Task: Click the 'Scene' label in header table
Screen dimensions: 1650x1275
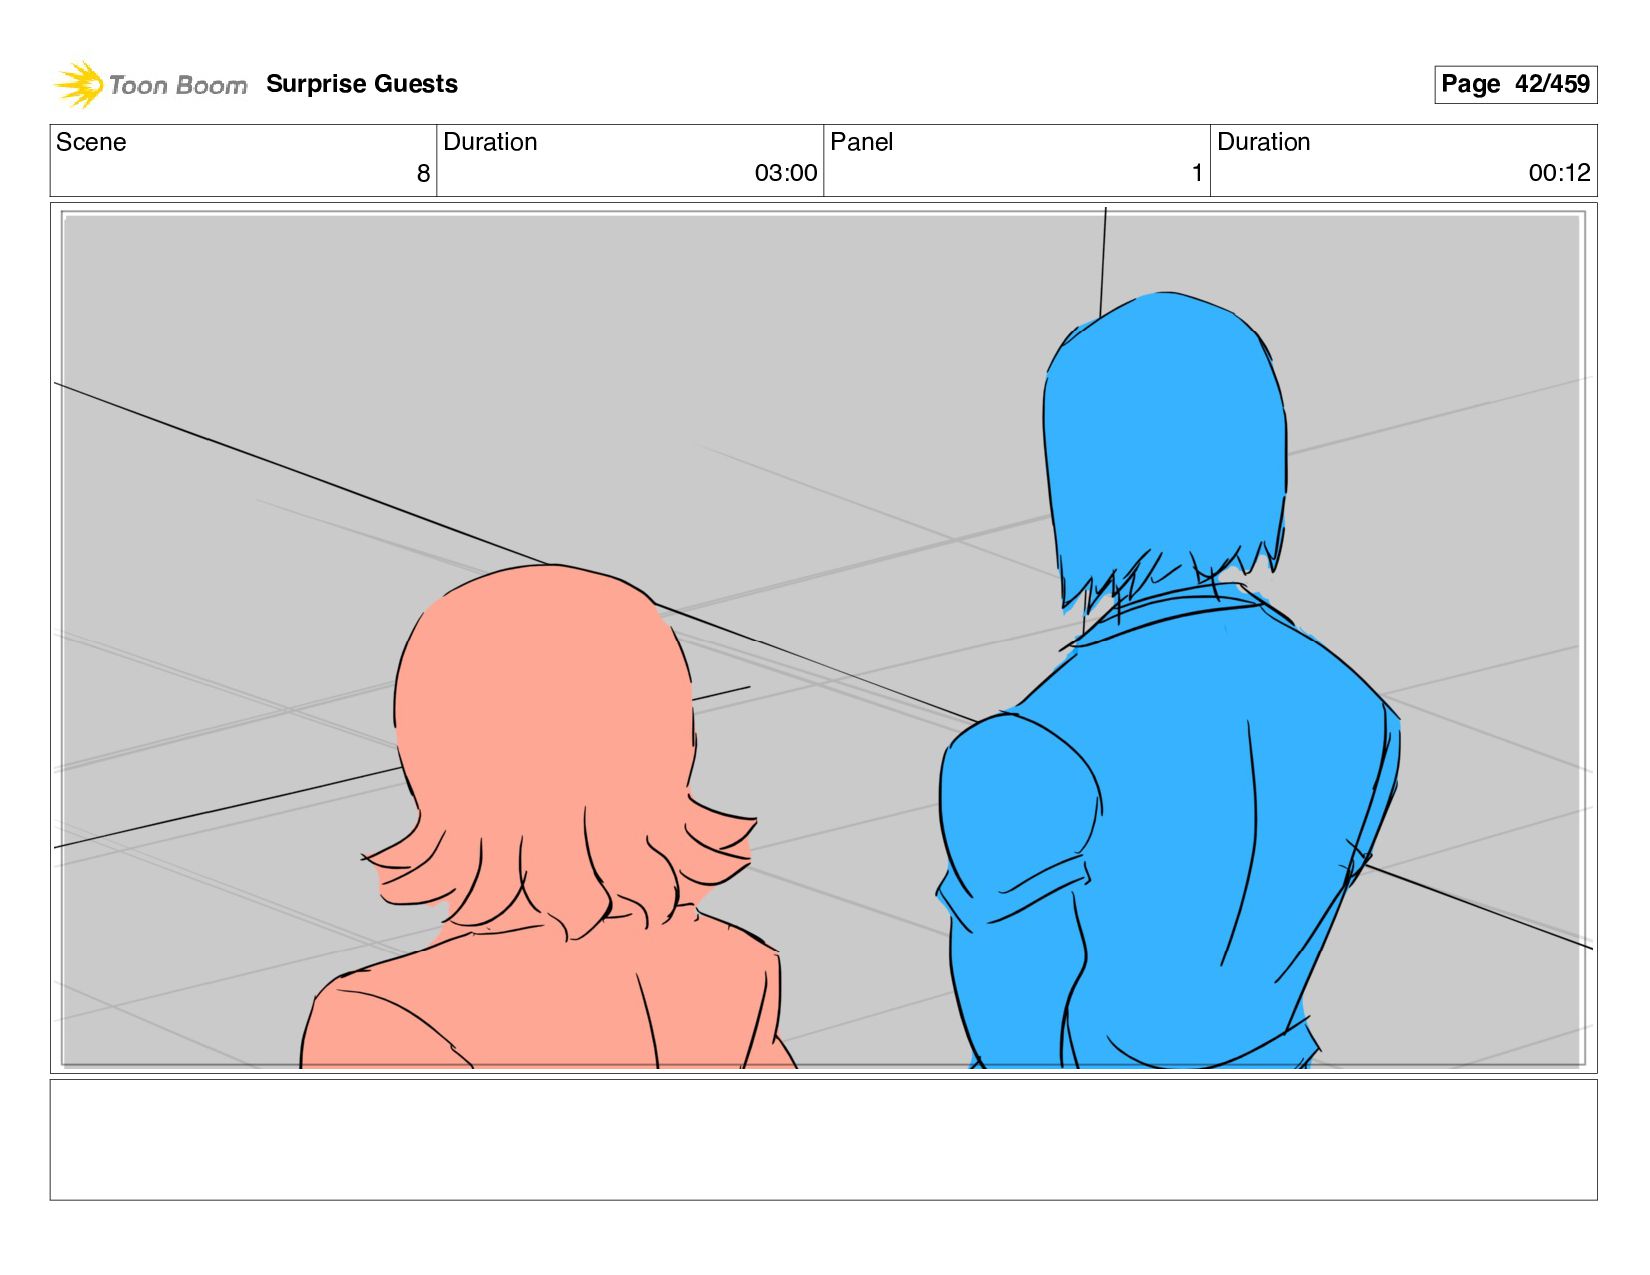Action: [x=91, y=142]
